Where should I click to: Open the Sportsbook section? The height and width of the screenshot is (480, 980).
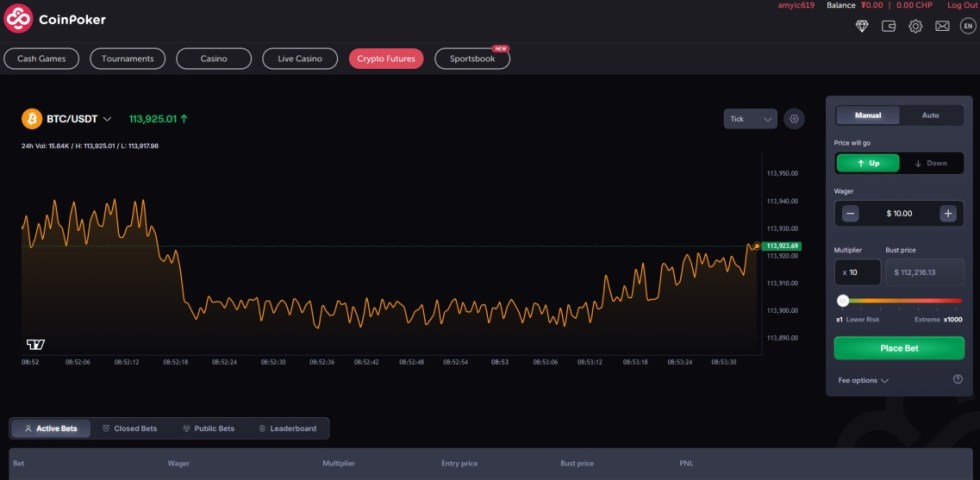click(472, 59)
